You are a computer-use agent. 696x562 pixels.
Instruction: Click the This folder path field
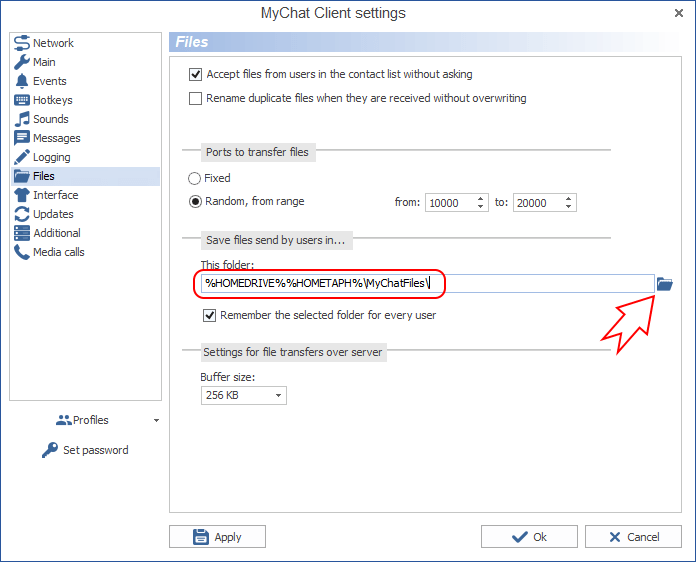[x=427, y=283]
